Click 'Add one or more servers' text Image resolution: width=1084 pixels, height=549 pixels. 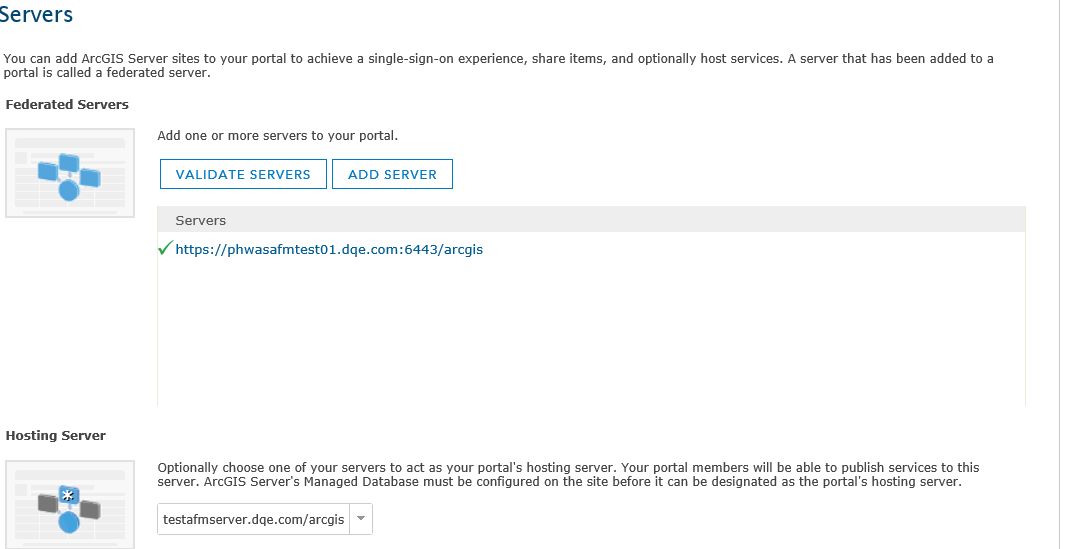click(277, 136)
